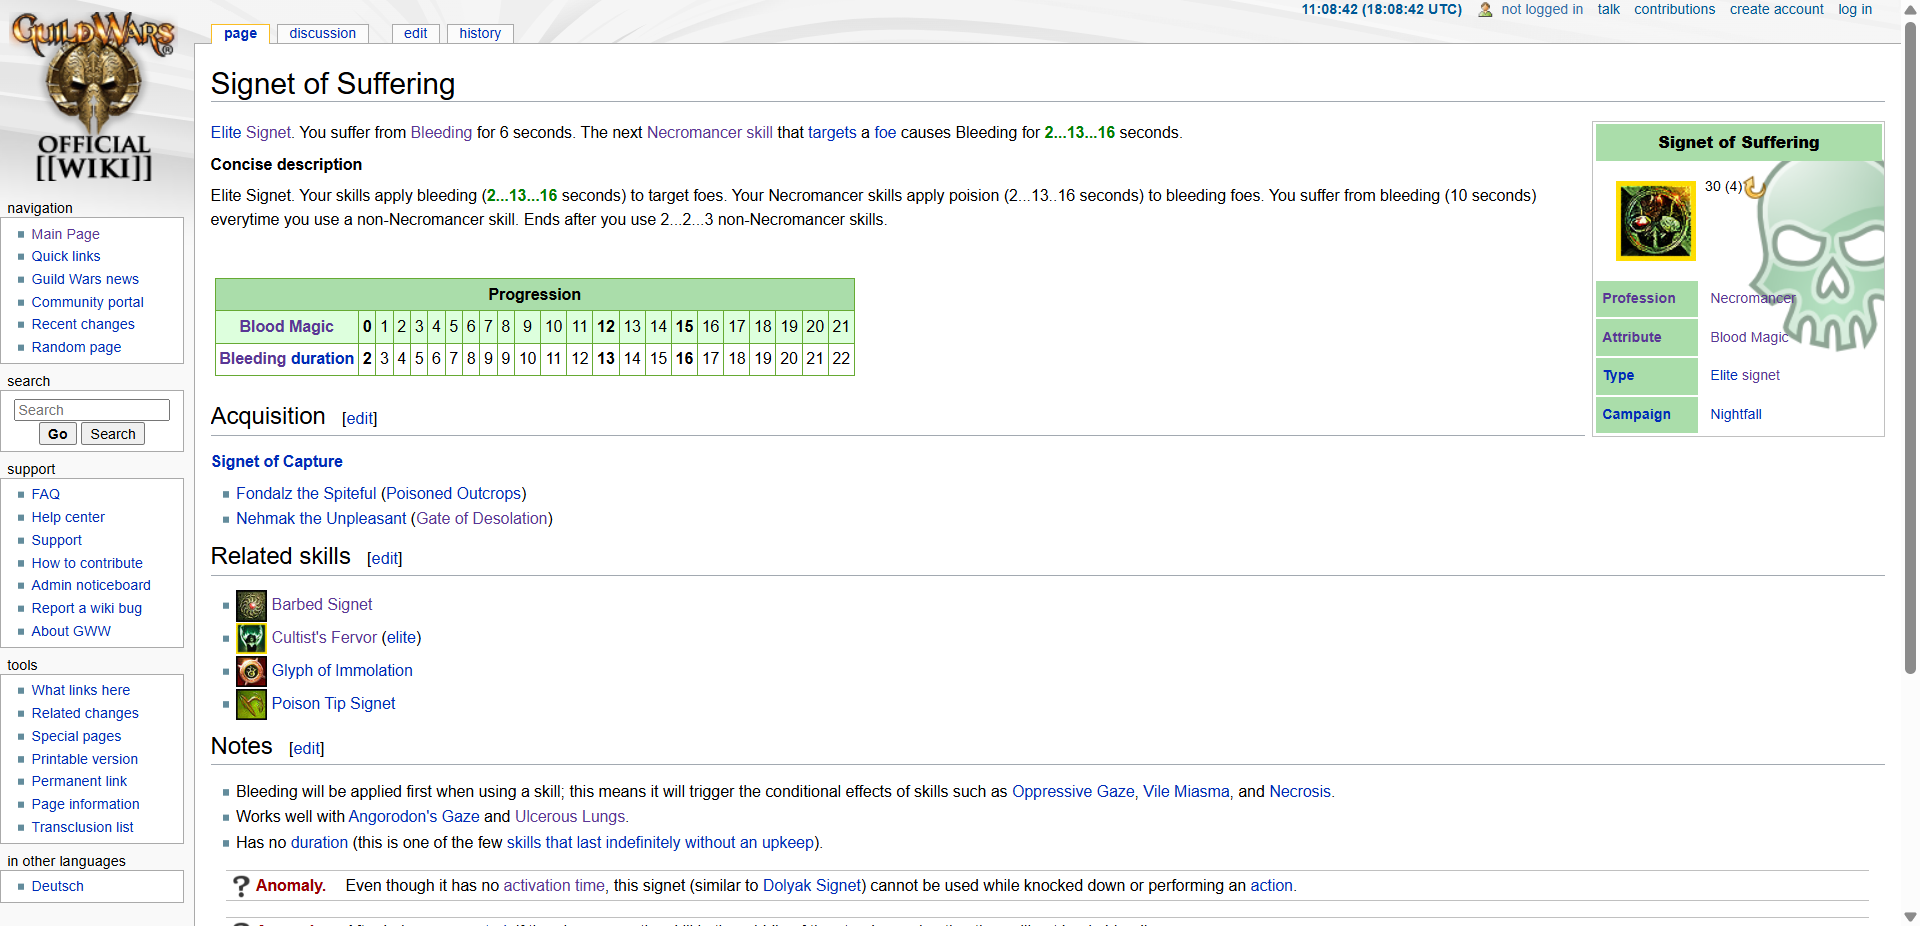Click the Glyph of Immolation skill icon
The width and height of the screenshot is (1920, 926).
pyautogui.click(x=251, y=671)
